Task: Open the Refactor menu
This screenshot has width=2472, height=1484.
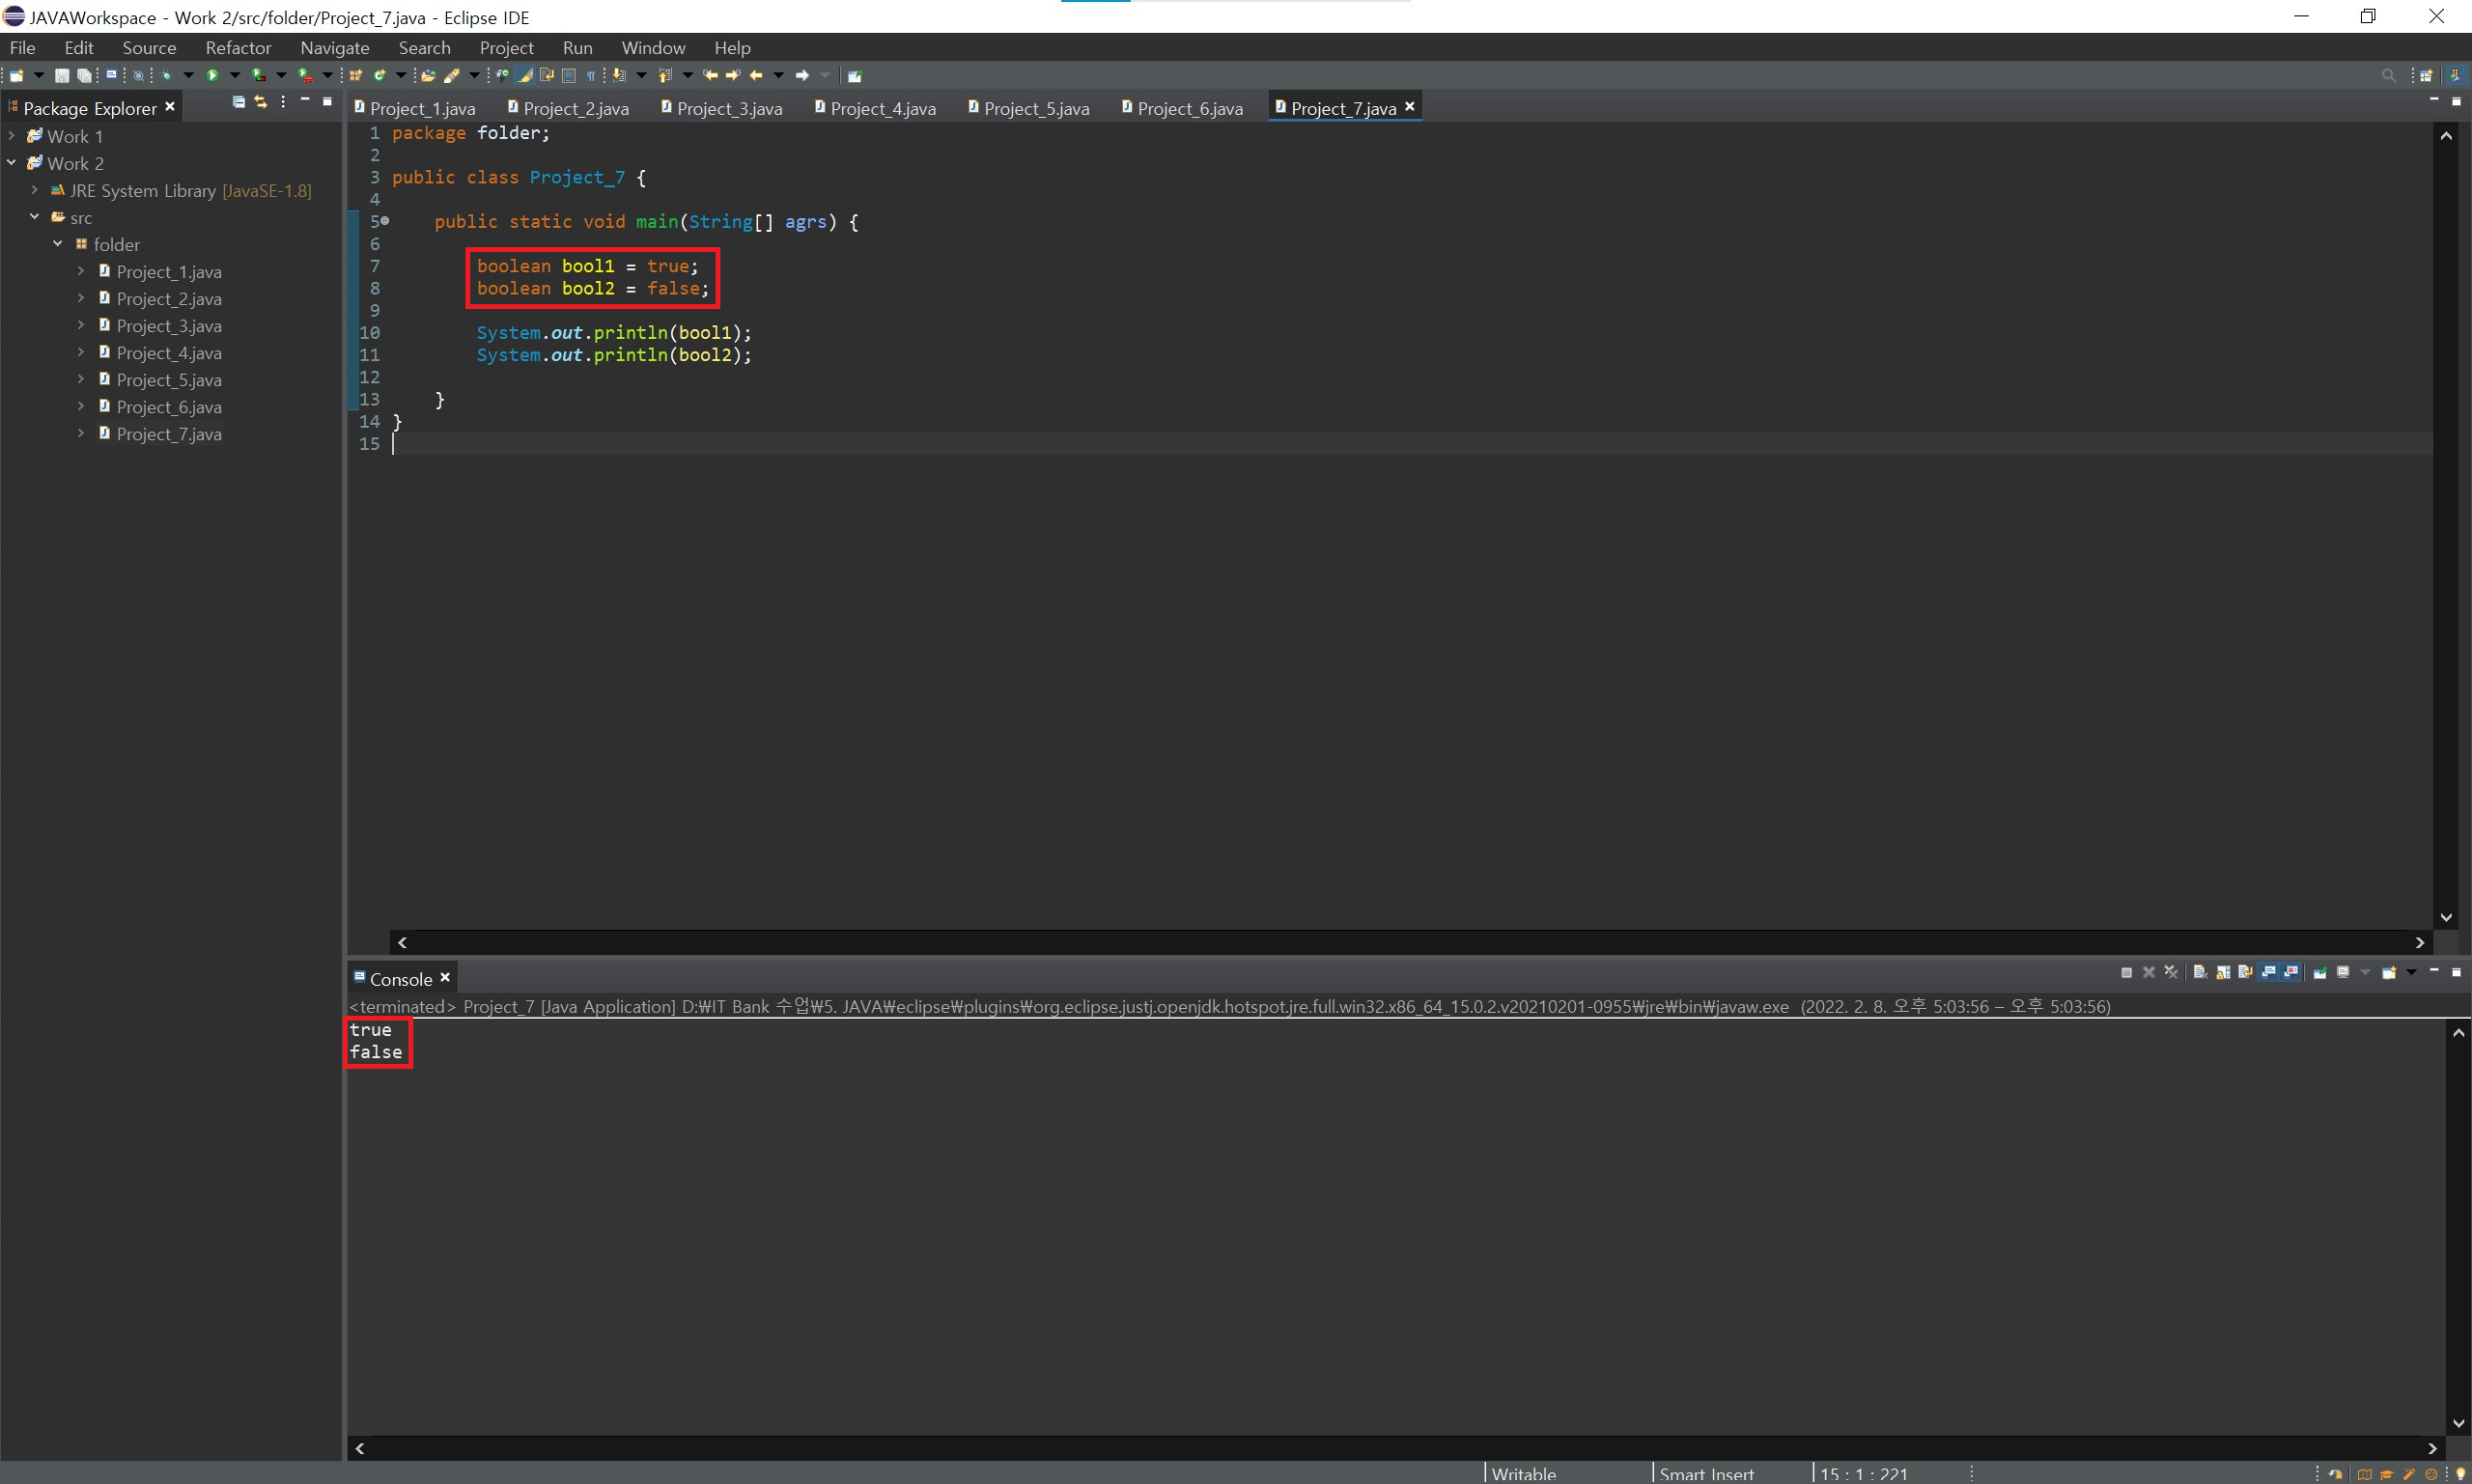Action: click(x=238, y=48)
